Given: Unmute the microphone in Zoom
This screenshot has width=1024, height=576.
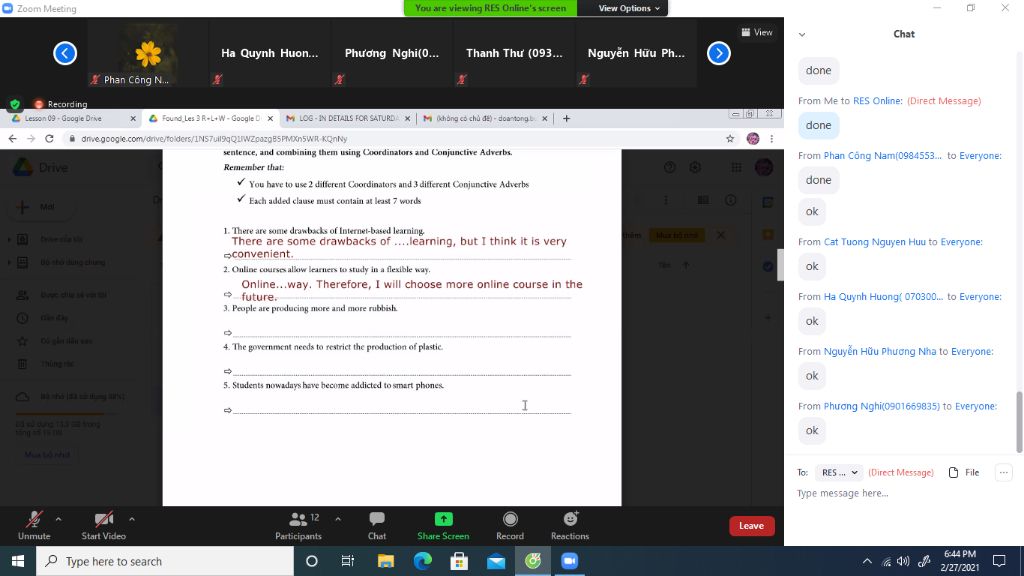Looking at the screenshot, I should coord(34,526).
